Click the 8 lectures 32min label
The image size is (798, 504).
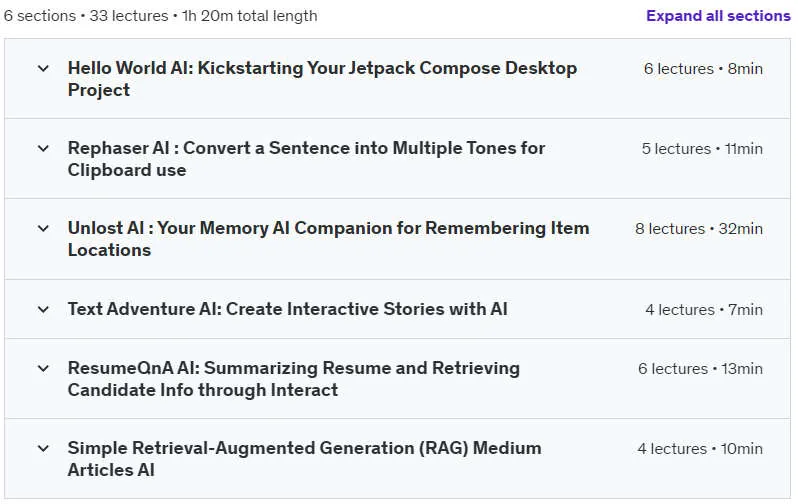click(699, 229)
